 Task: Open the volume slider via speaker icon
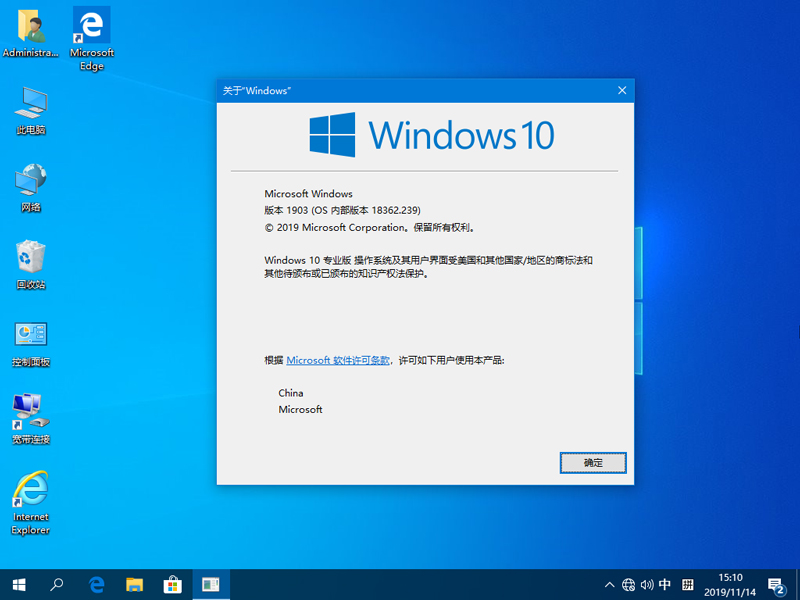(x=648, y=584)
